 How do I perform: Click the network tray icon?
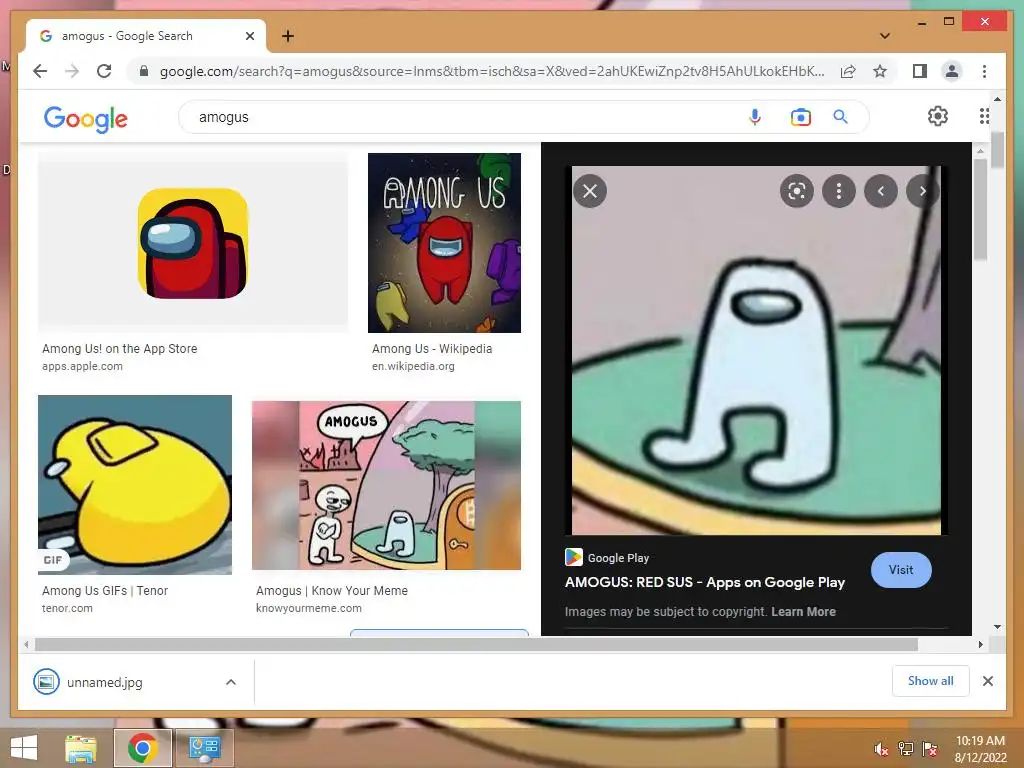(x=905, y=749)
